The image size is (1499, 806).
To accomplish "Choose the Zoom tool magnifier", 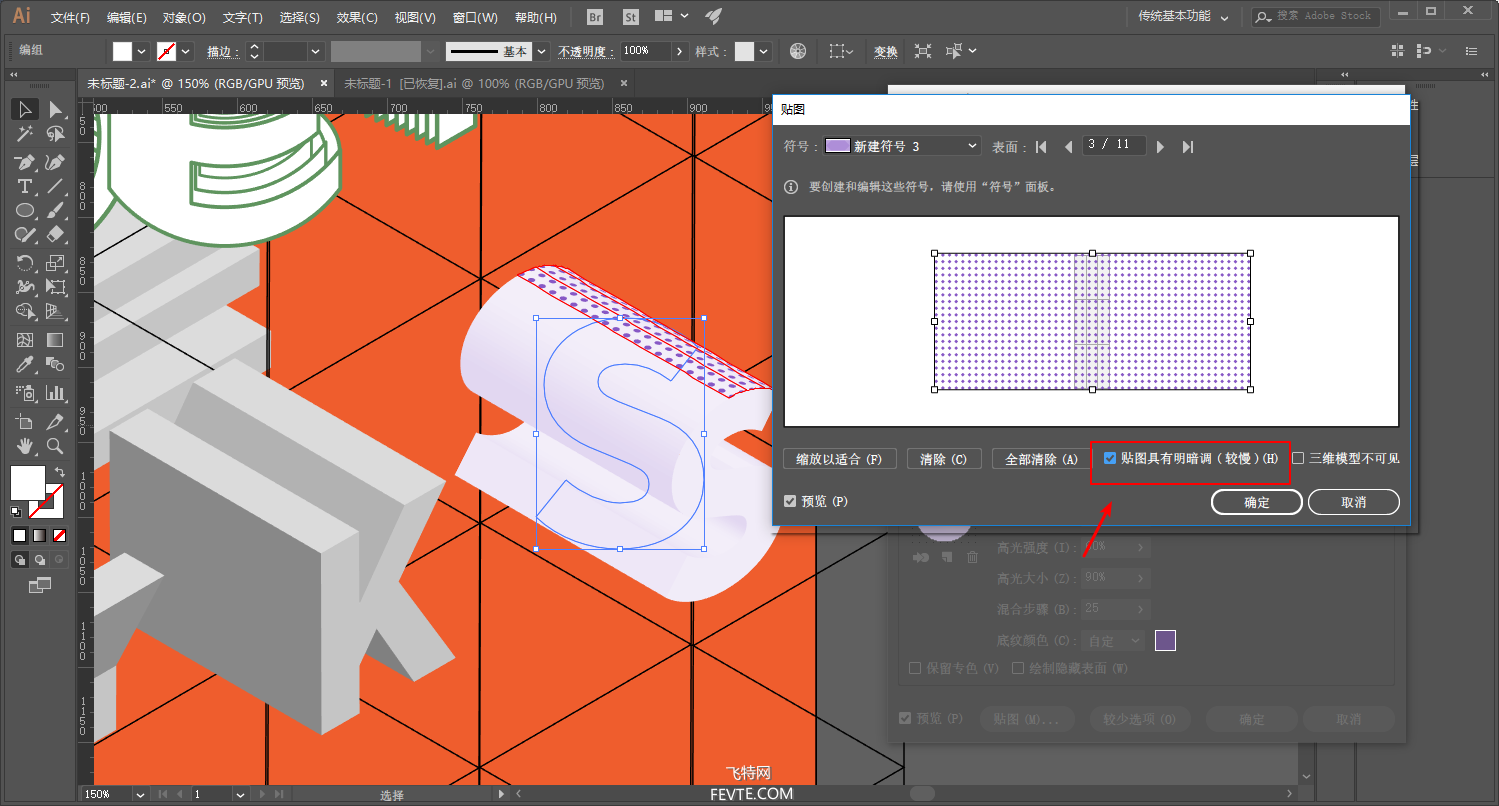I will [56, 446].
